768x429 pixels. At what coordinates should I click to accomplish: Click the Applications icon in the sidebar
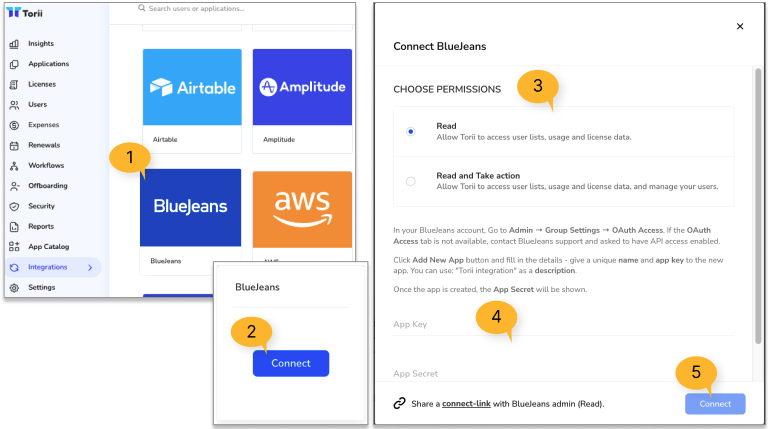click(x=14, y=64)
